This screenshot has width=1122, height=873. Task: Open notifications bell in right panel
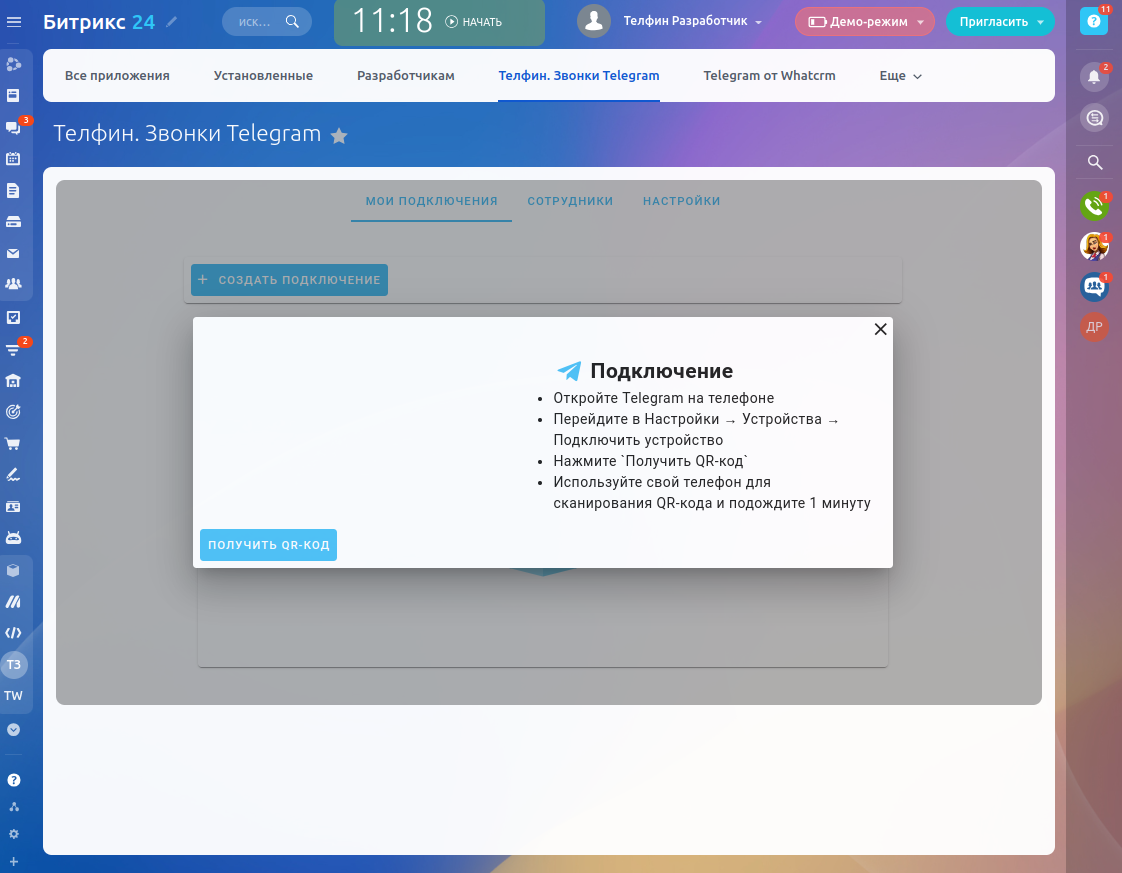coord(1094,77)
